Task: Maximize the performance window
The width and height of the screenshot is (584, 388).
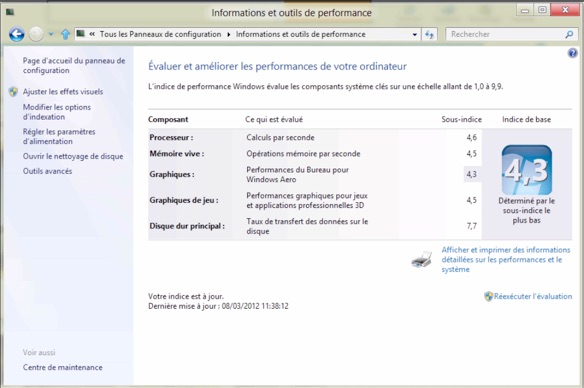Action: coord(542,10)
